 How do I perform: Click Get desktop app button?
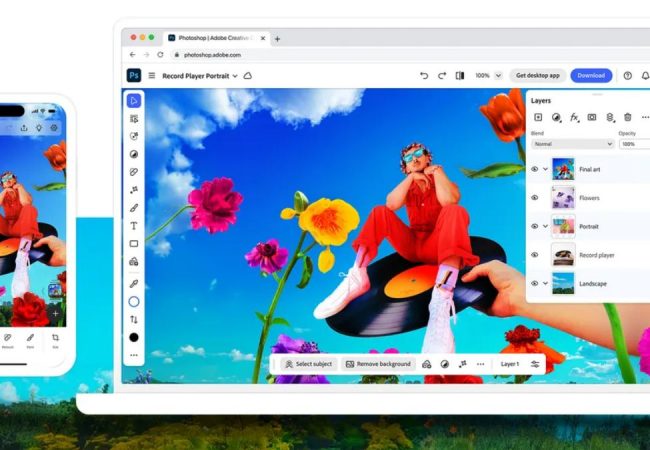point(538,75)
